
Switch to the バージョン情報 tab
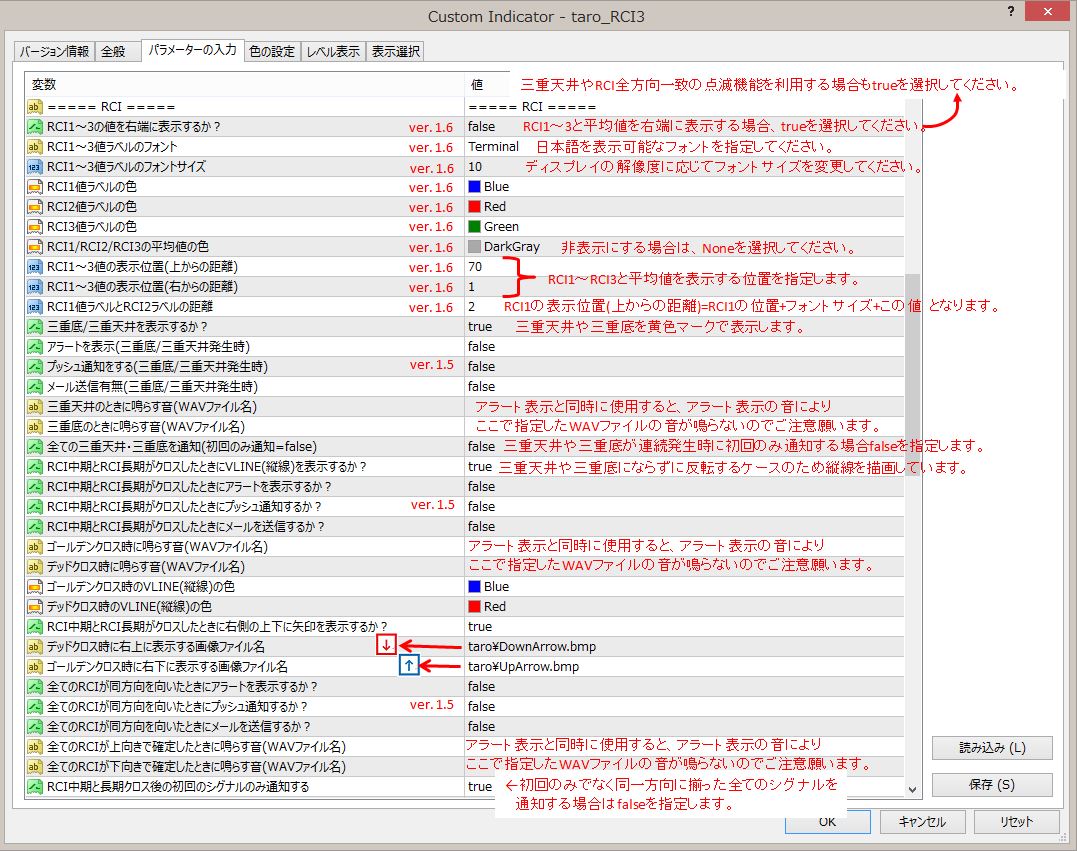[54, 52]
